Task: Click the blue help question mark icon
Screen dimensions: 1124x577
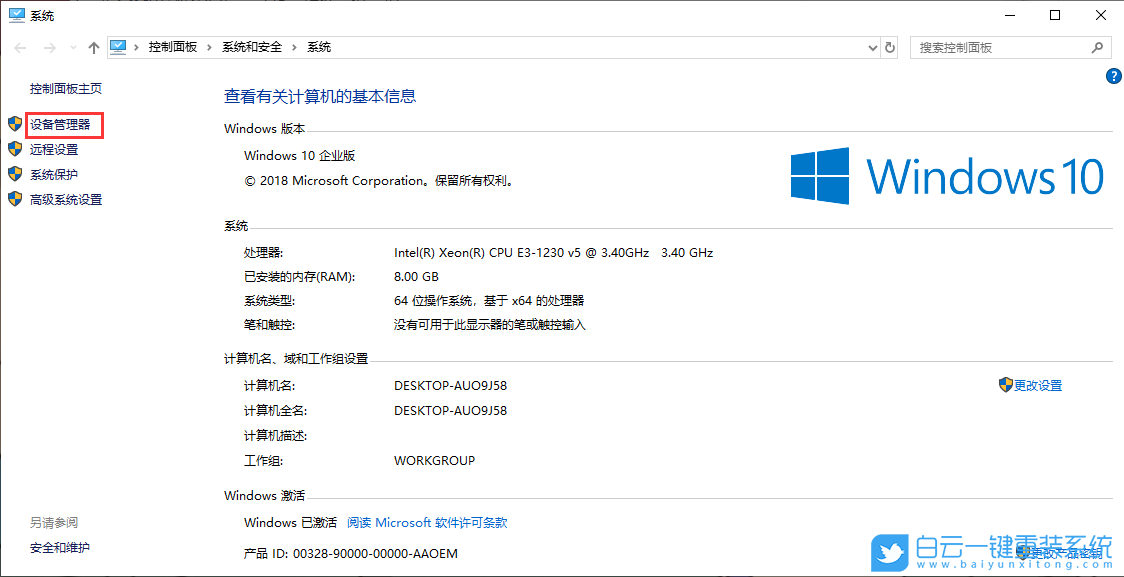Action: click(x=1113, y=76)
